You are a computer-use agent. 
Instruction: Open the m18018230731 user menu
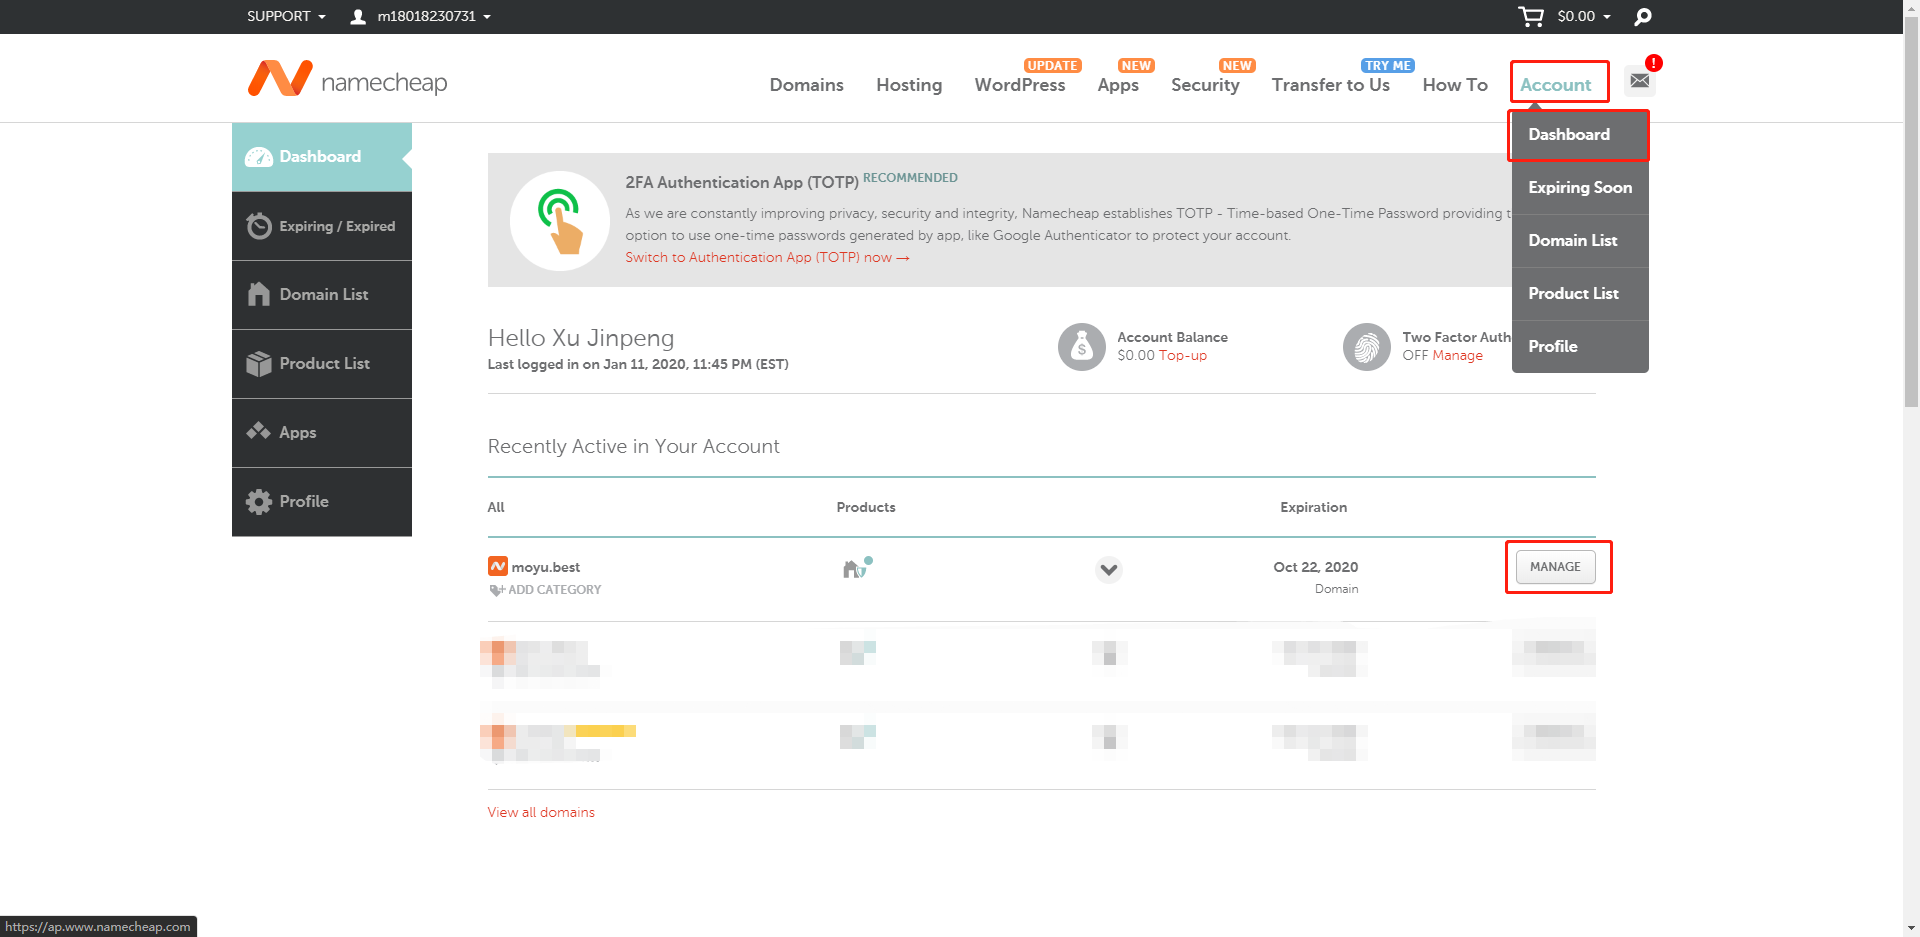[x=434, y=16]
